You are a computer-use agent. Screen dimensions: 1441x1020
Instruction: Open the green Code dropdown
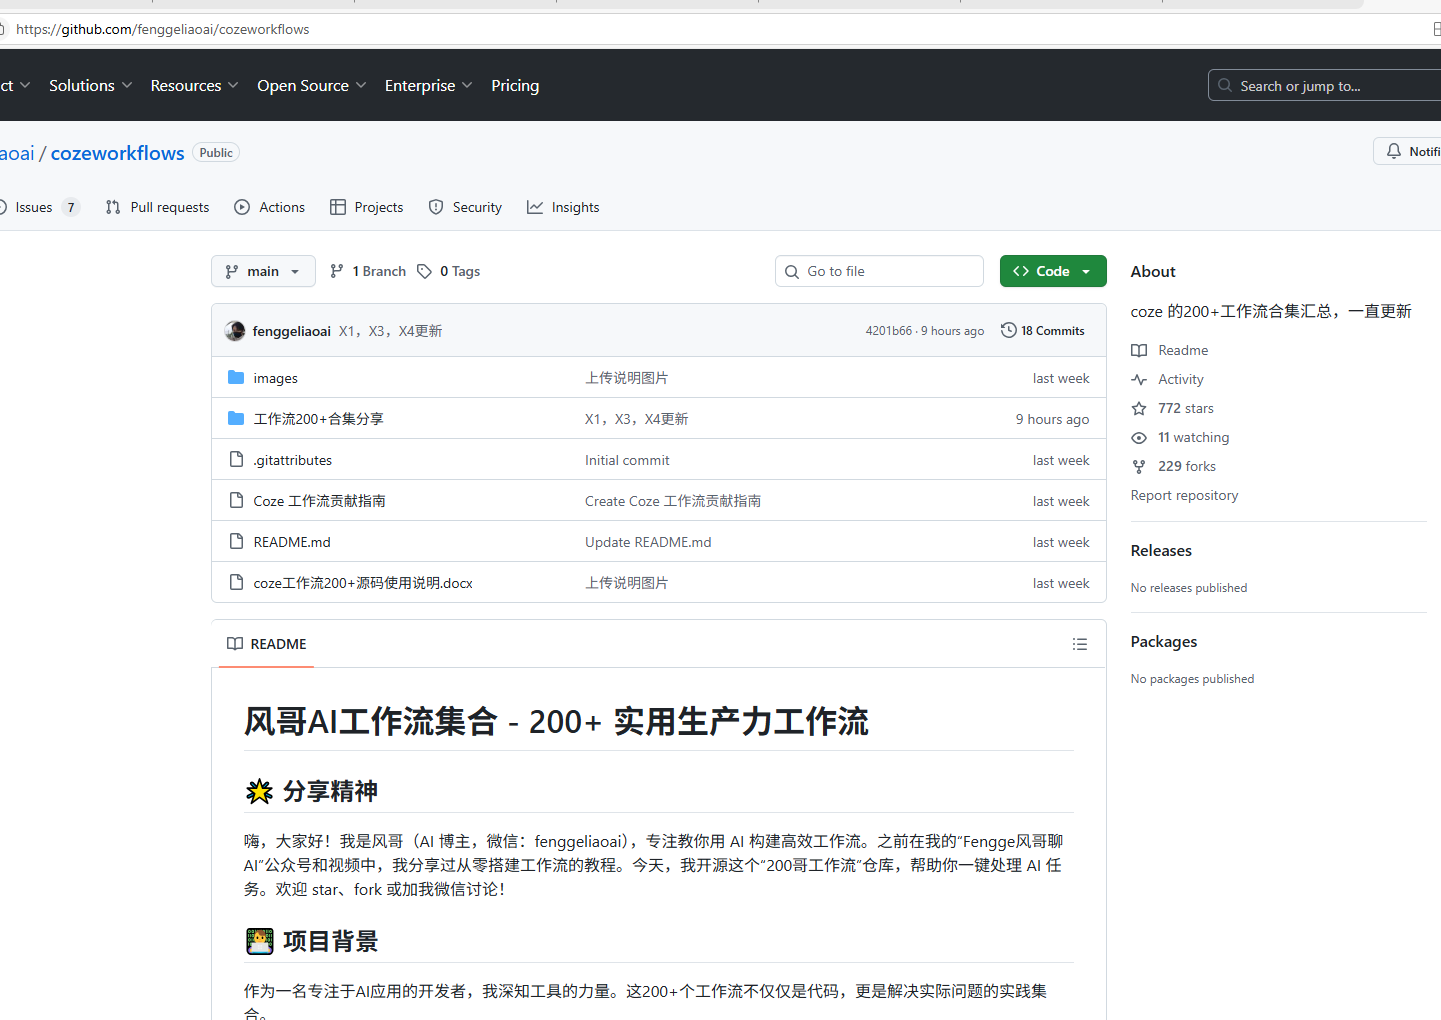coord(1052,271)
